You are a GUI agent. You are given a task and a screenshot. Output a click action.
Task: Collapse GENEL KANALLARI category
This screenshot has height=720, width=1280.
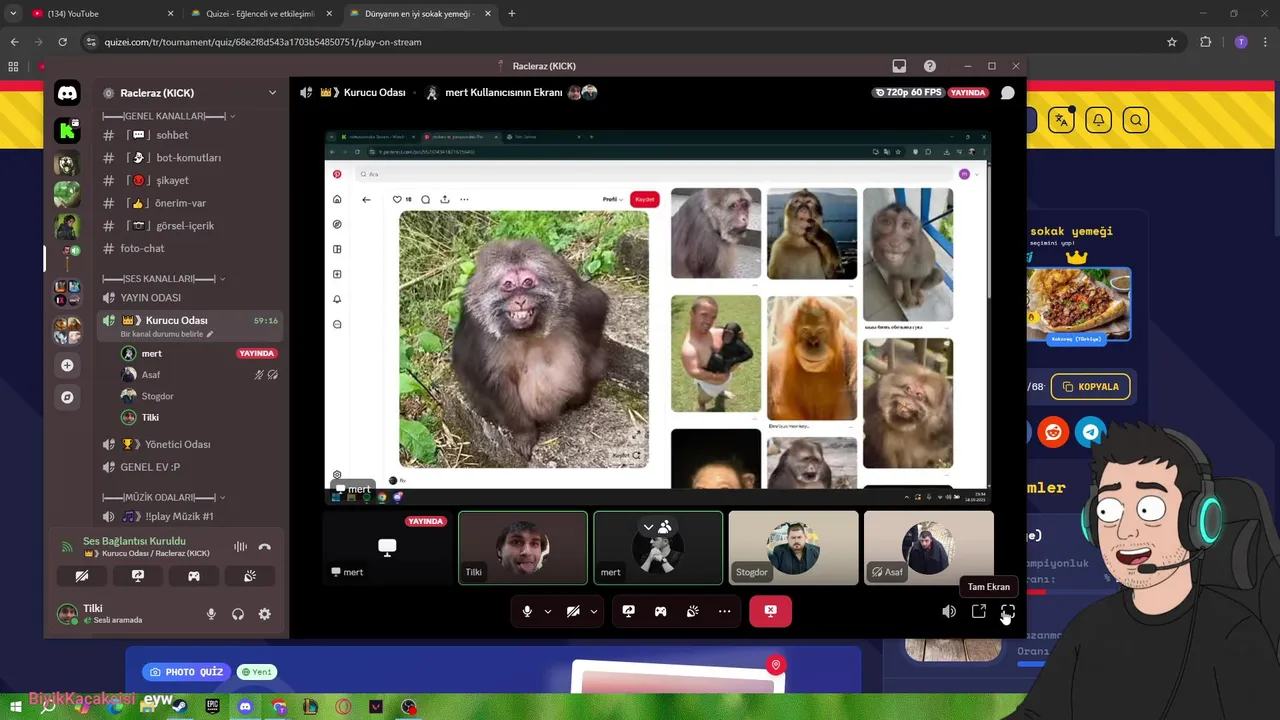(169, 116)
